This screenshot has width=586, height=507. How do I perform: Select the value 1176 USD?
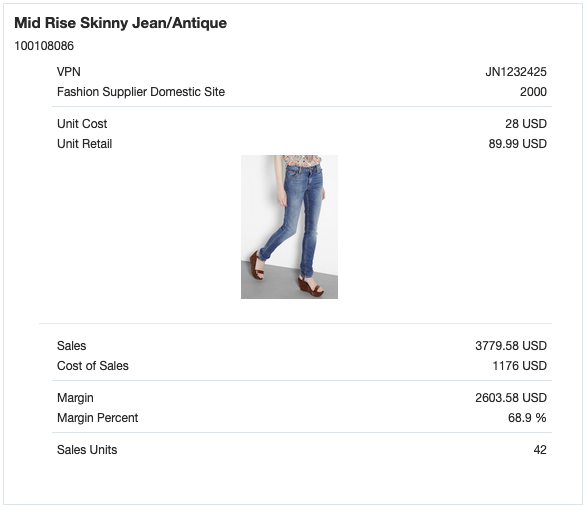(519, 366)
